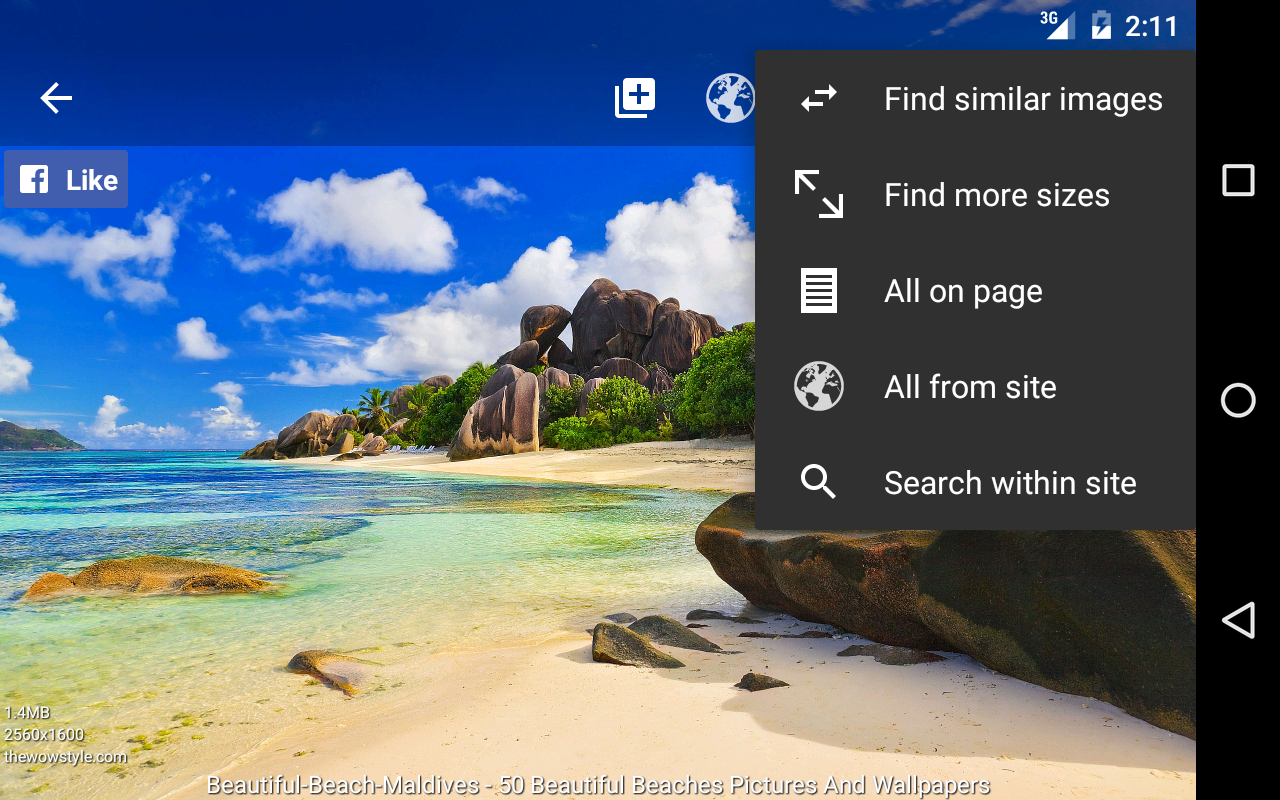The width and height of the screenshot is (1280, 800).
Task: Choose 'Find more sizes' menu entry
Action: coord(975,194)
